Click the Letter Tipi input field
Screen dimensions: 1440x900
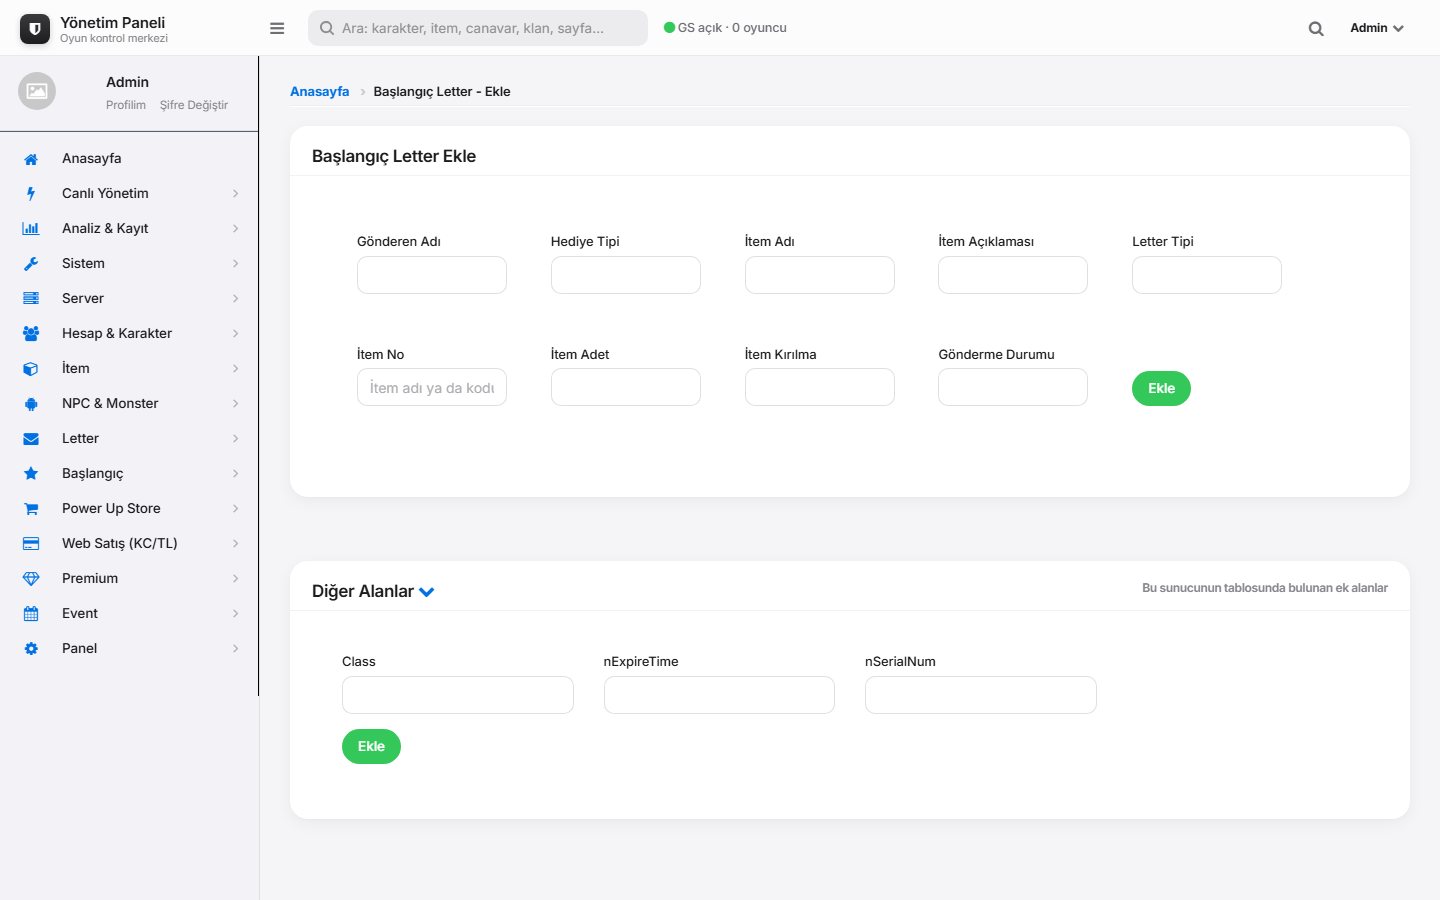click(1207, 275)
